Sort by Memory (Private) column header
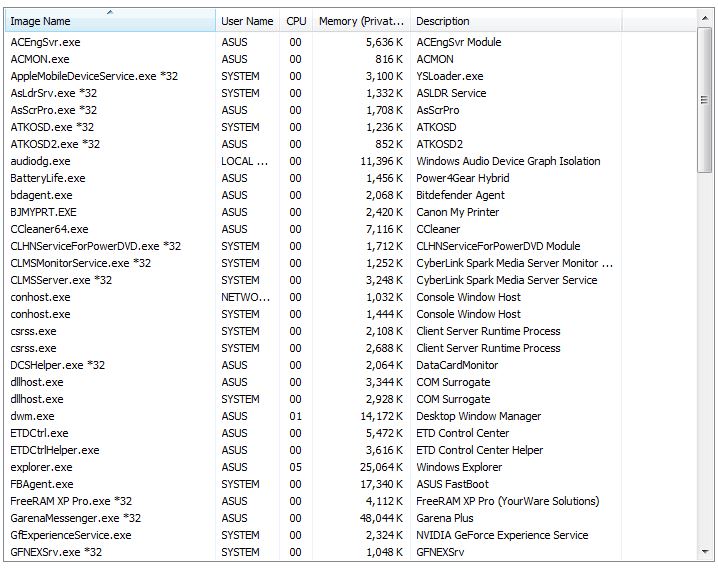 click(x=361, y=21)
